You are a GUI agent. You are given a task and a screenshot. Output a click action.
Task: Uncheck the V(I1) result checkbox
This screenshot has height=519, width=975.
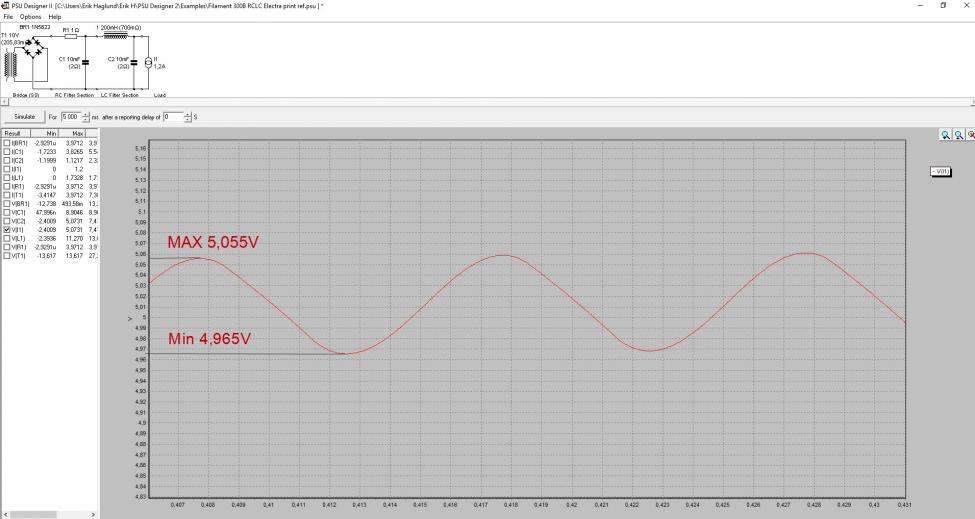coord(7,230)
